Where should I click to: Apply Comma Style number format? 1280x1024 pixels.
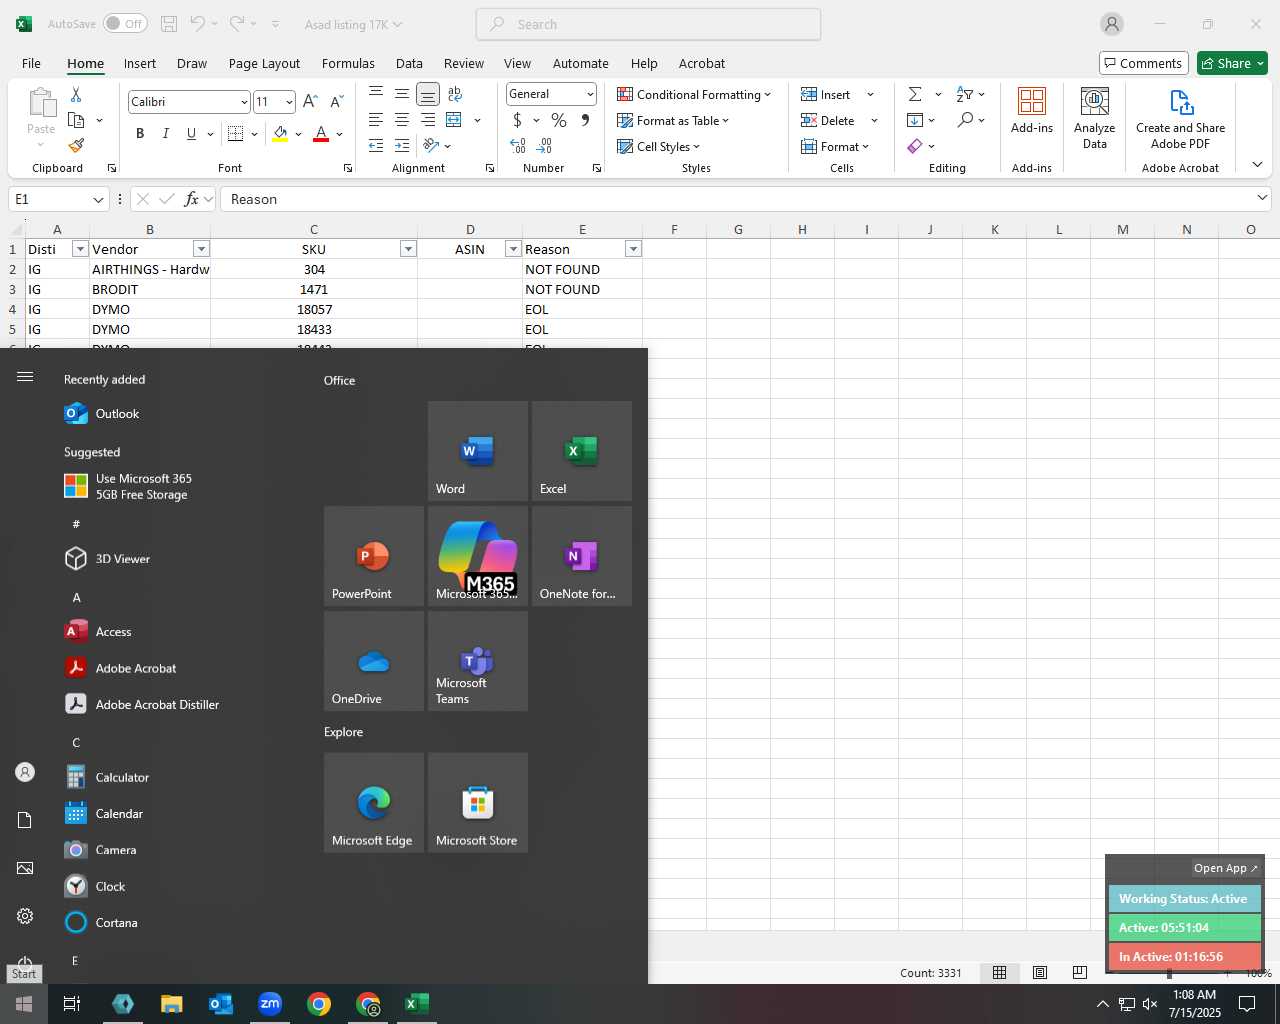click(585, 120)
